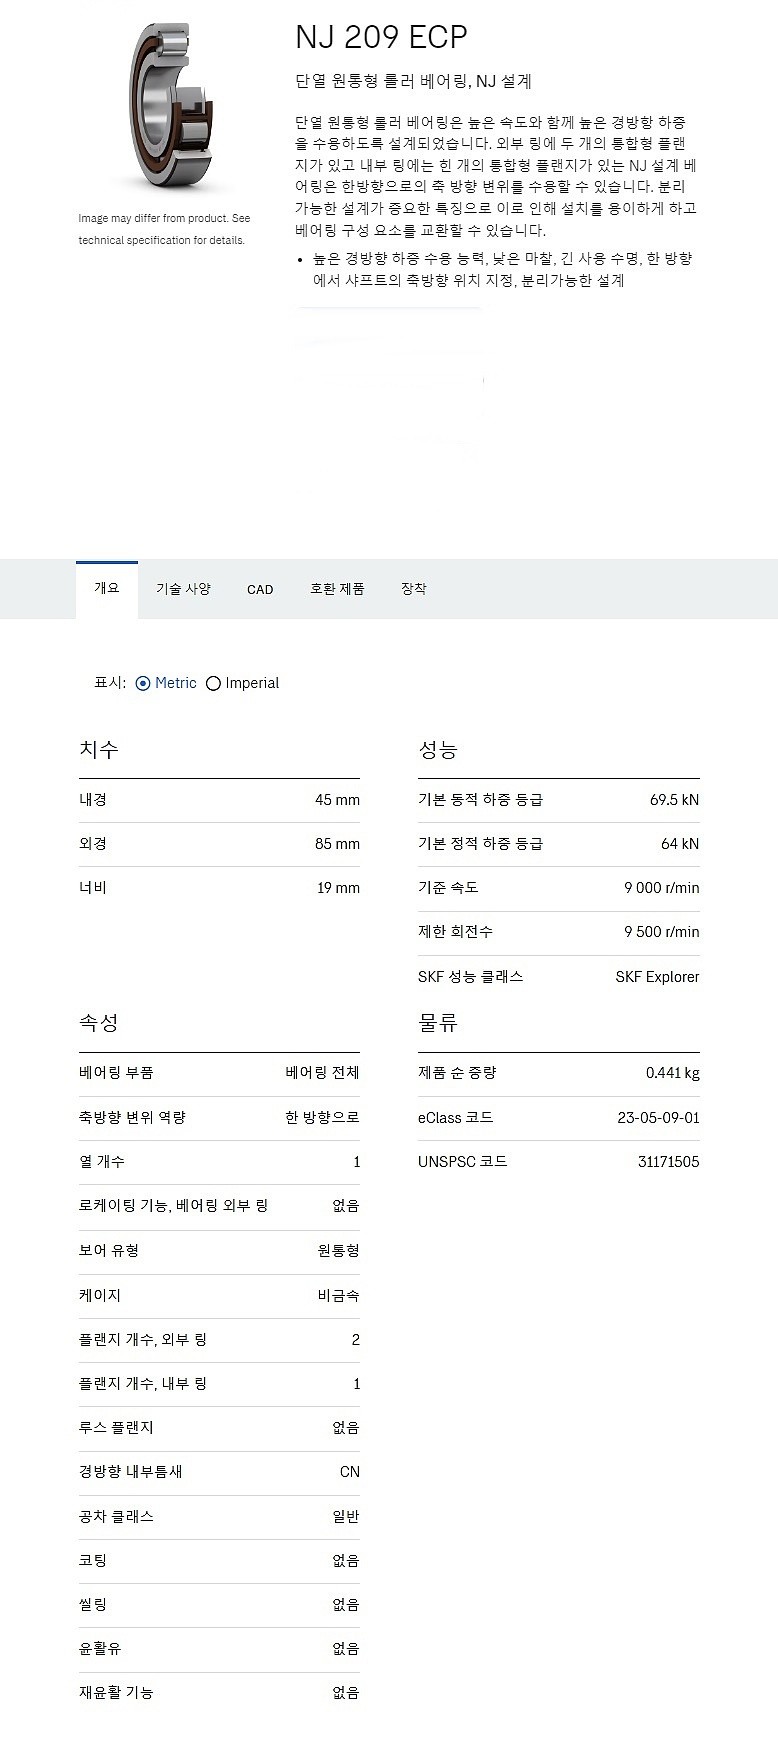Viewport: 778px width, 1750px height.
Task: Click the SKF 성능 클래스 label
Action: (x=471, y=977)
